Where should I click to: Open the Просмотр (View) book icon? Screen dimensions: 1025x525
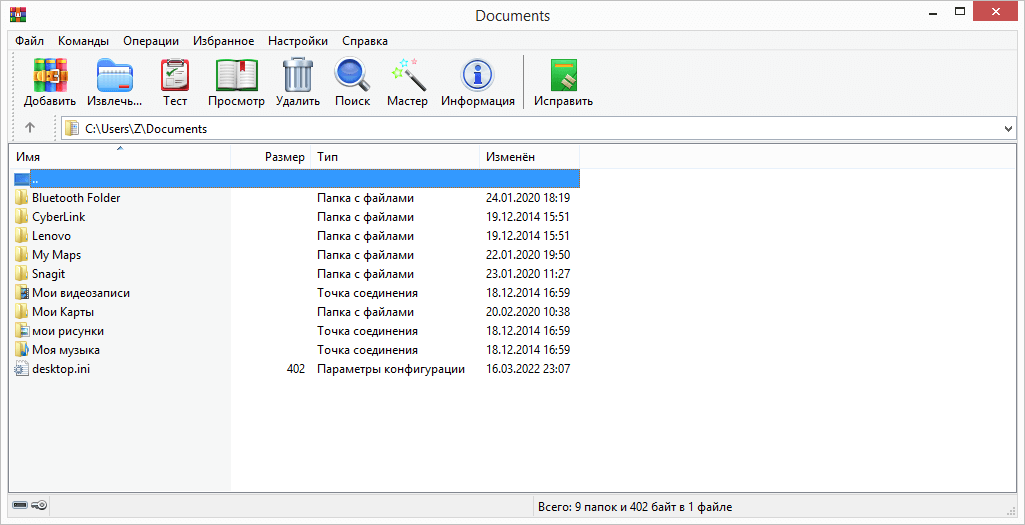[236, 76]
